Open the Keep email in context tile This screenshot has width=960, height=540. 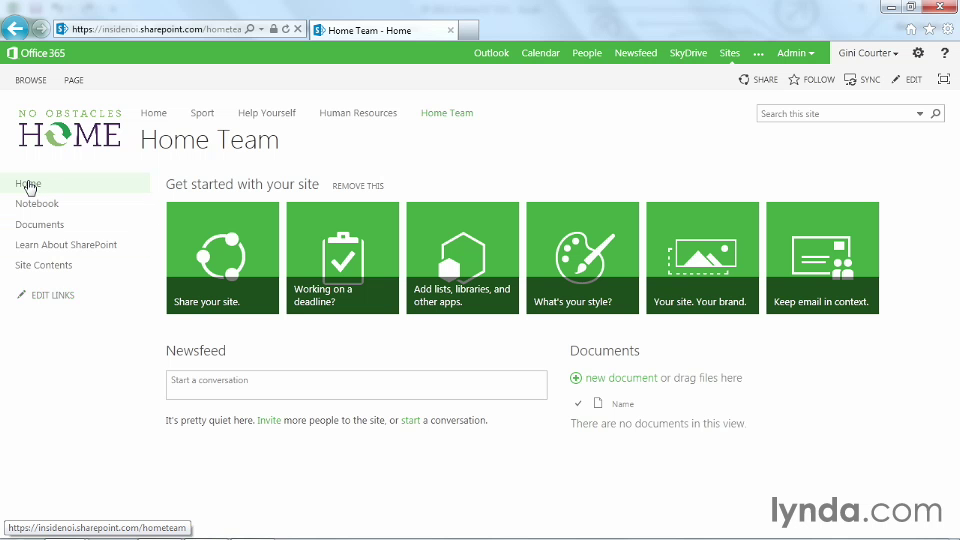click(x=823, y=258)
